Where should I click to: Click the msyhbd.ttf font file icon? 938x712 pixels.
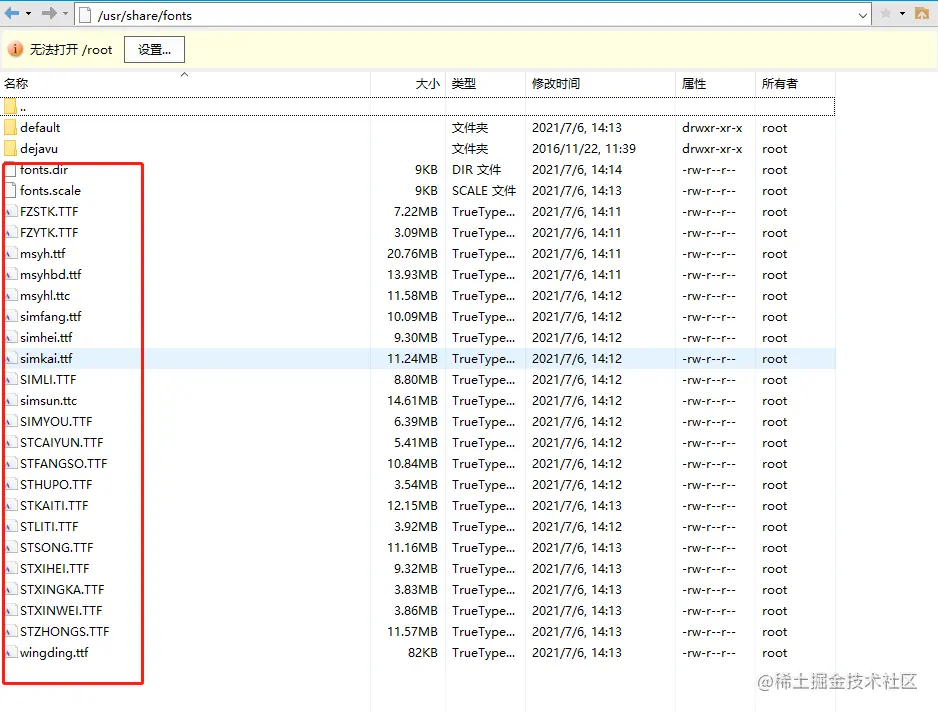click(x=10, y=275)
